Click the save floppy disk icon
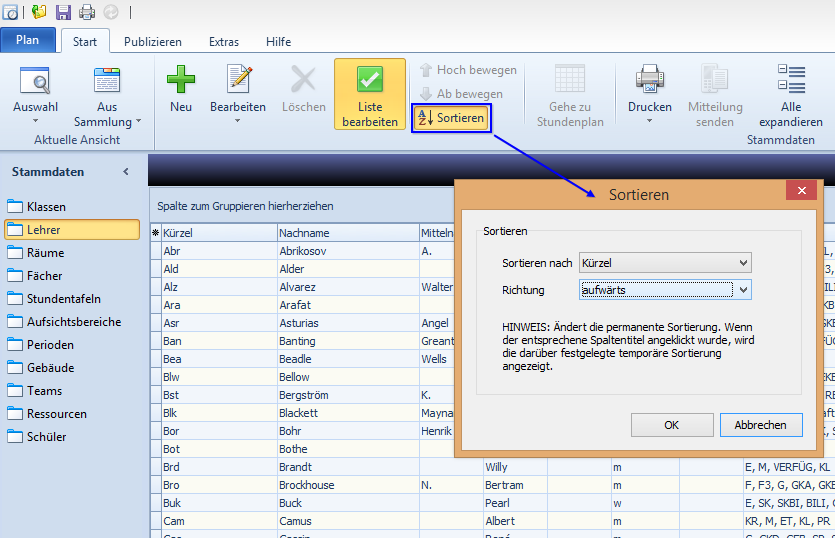The width and height of the screenshot is (835, 538). pos(63,12)
